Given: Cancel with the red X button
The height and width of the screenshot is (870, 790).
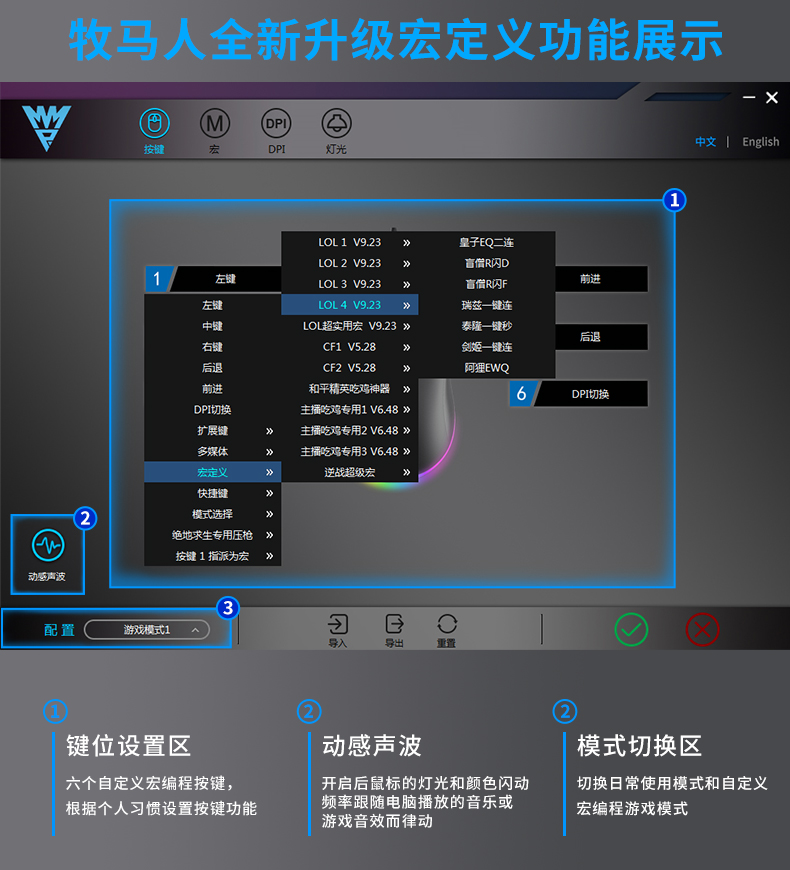Looking at the screenshot, I should (x=702, y=629).
